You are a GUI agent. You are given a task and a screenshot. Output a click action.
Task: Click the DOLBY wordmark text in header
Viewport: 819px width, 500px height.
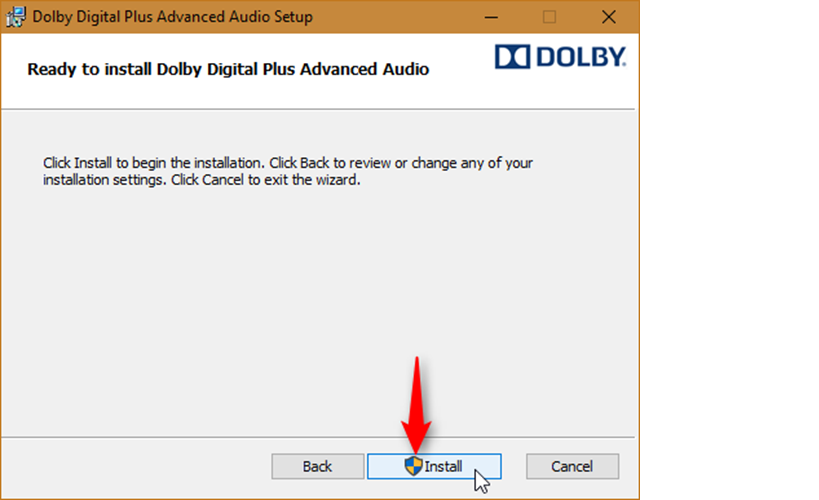click(x=580, y=56)
